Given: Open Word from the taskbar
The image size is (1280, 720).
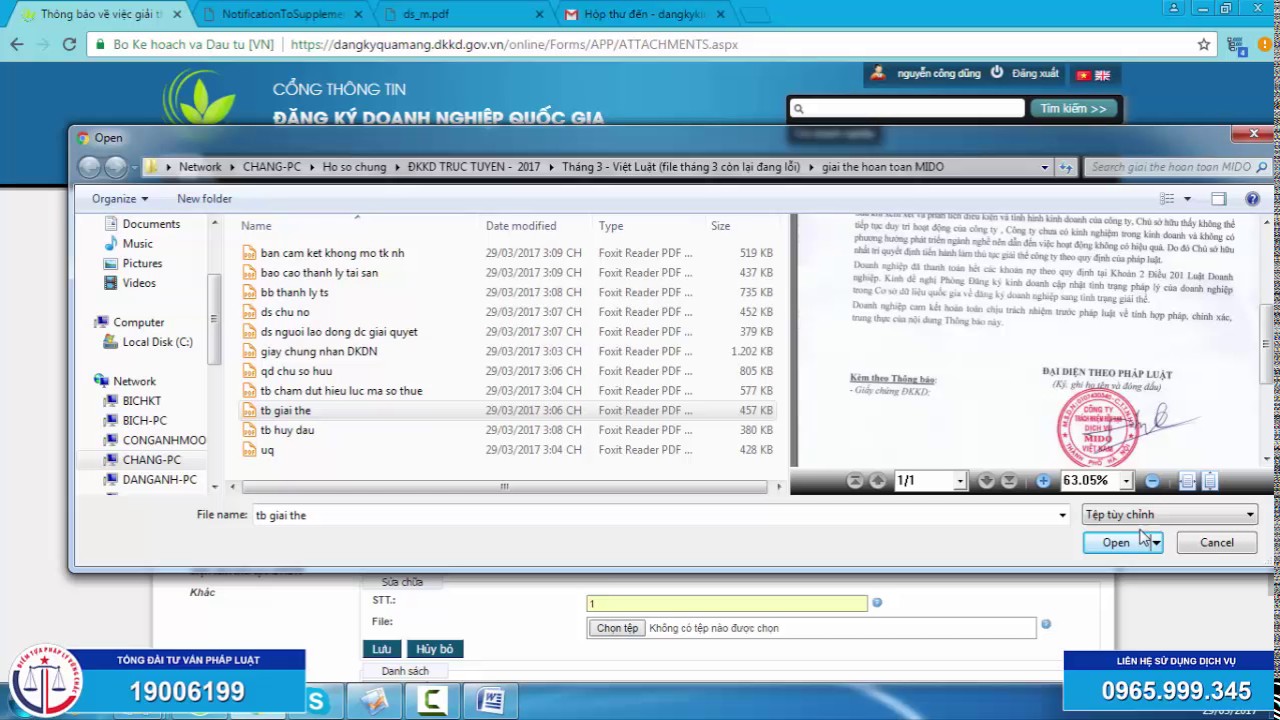Looking at the screenshot, I should coord(490,701).
